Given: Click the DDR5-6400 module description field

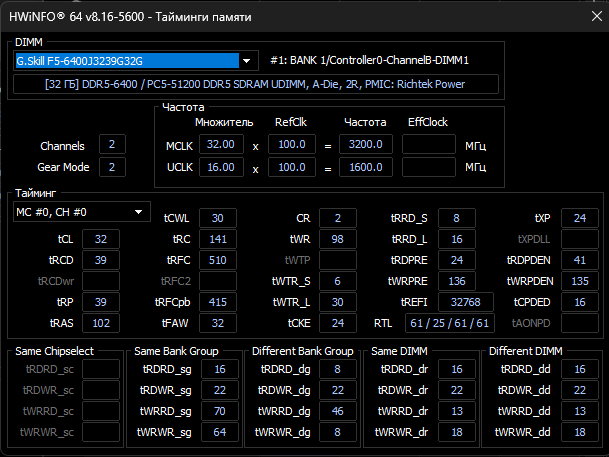Looking at the screenshot, I should click(256, 84).
